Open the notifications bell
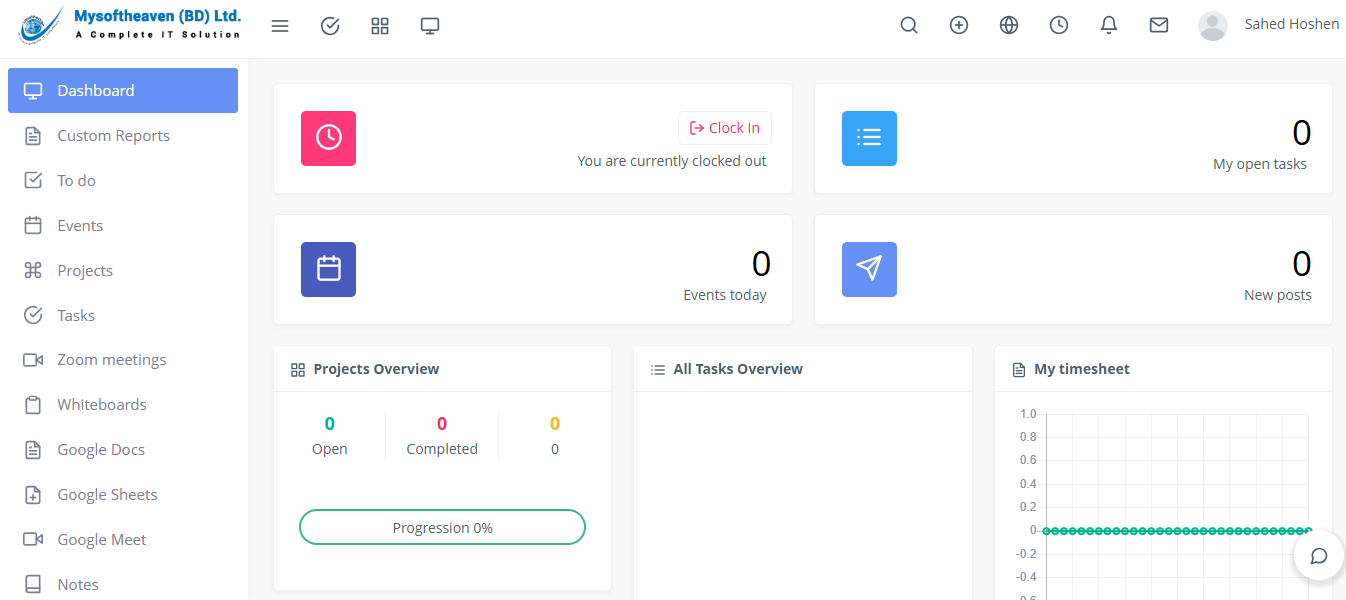The image size is (1346, 600). (x=1109, y=26)
